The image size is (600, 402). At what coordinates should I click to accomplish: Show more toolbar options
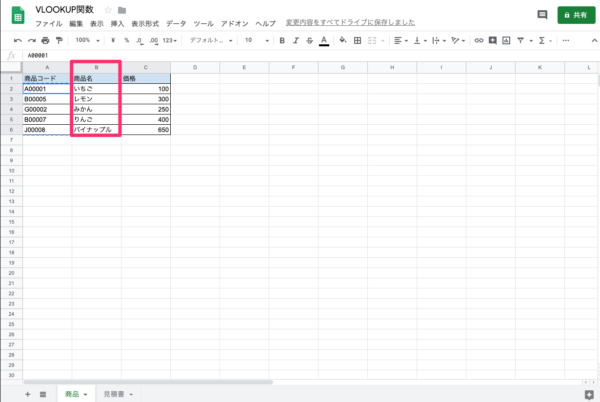tap(566, 41)
